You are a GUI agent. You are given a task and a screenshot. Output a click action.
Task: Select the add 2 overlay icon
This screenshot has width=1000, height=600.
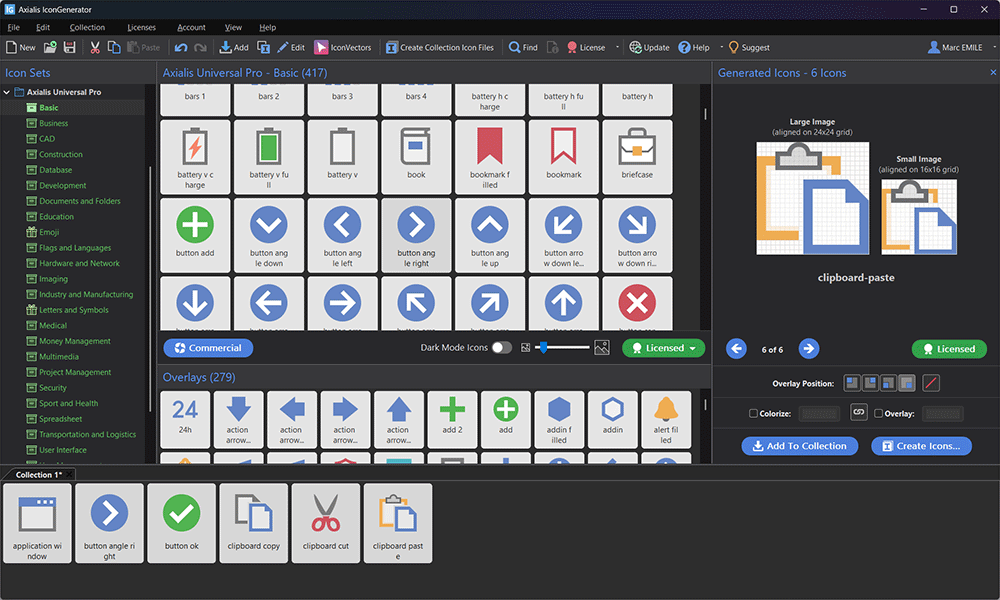[x=453, y=419]
